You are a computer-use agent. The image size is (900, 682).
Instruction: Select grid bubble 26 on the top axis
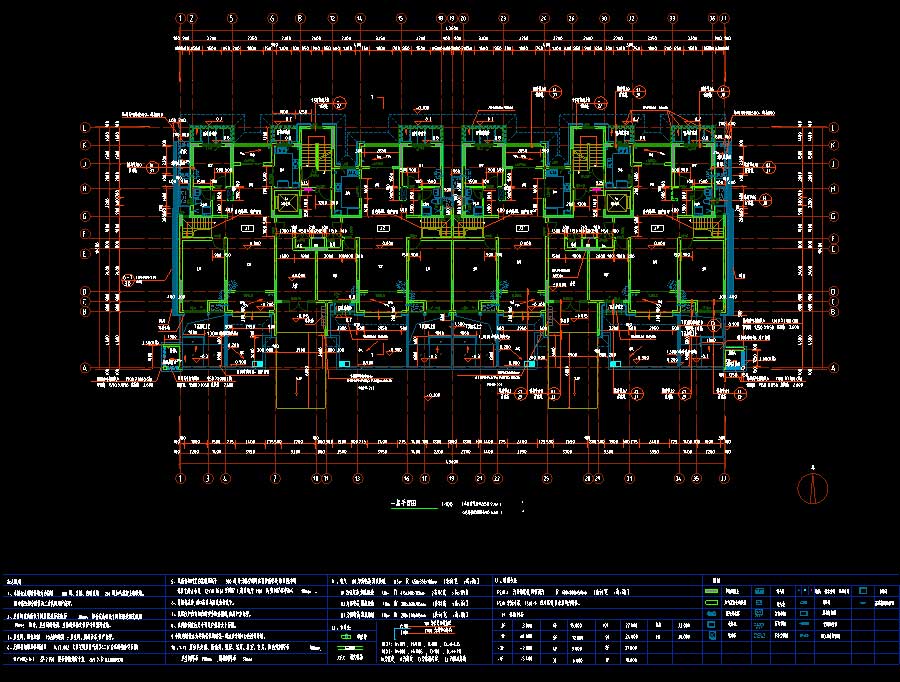(572, 18)
